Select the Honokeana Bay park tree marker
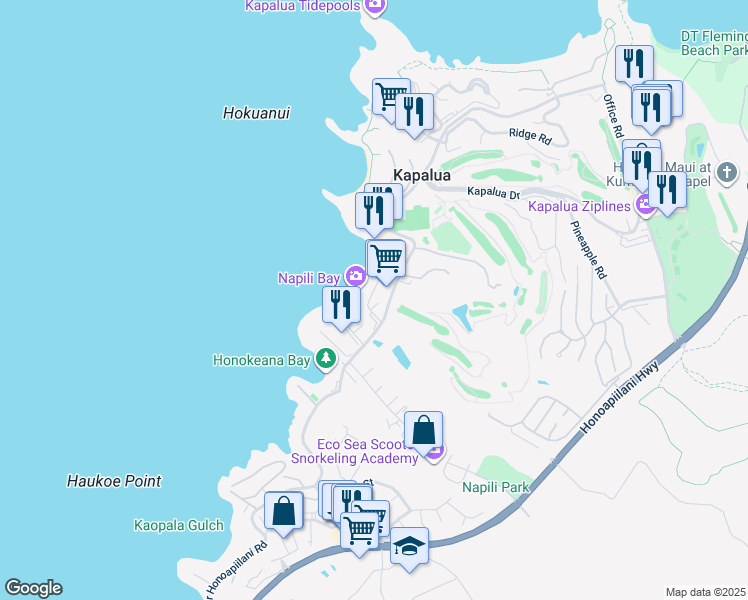The width and height of the screenshot is (748, 600). [326, 358]
